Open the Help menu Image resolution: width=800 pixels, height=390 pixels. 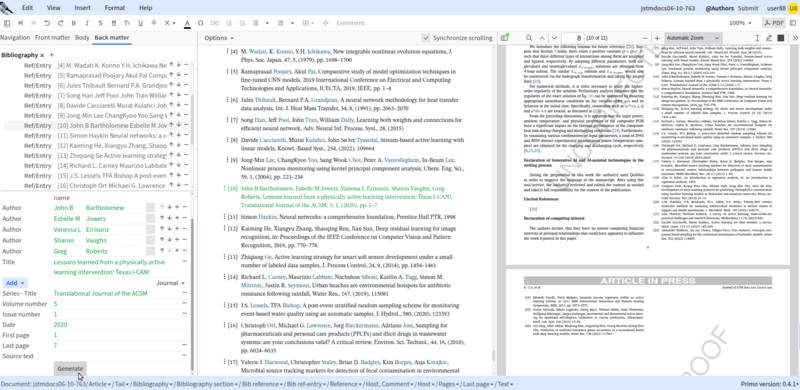(145, 8)
